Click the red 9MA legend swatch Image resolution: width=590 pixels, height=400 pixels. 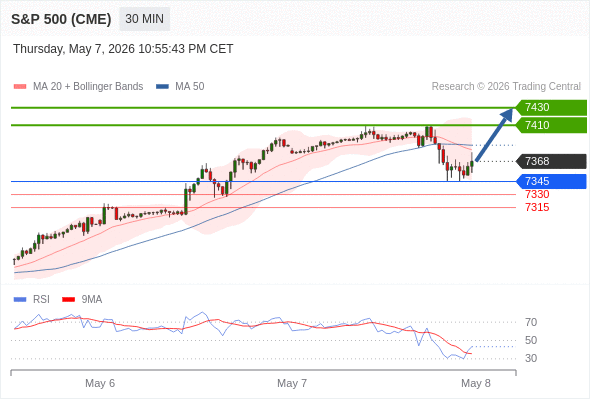click(68, 300)
